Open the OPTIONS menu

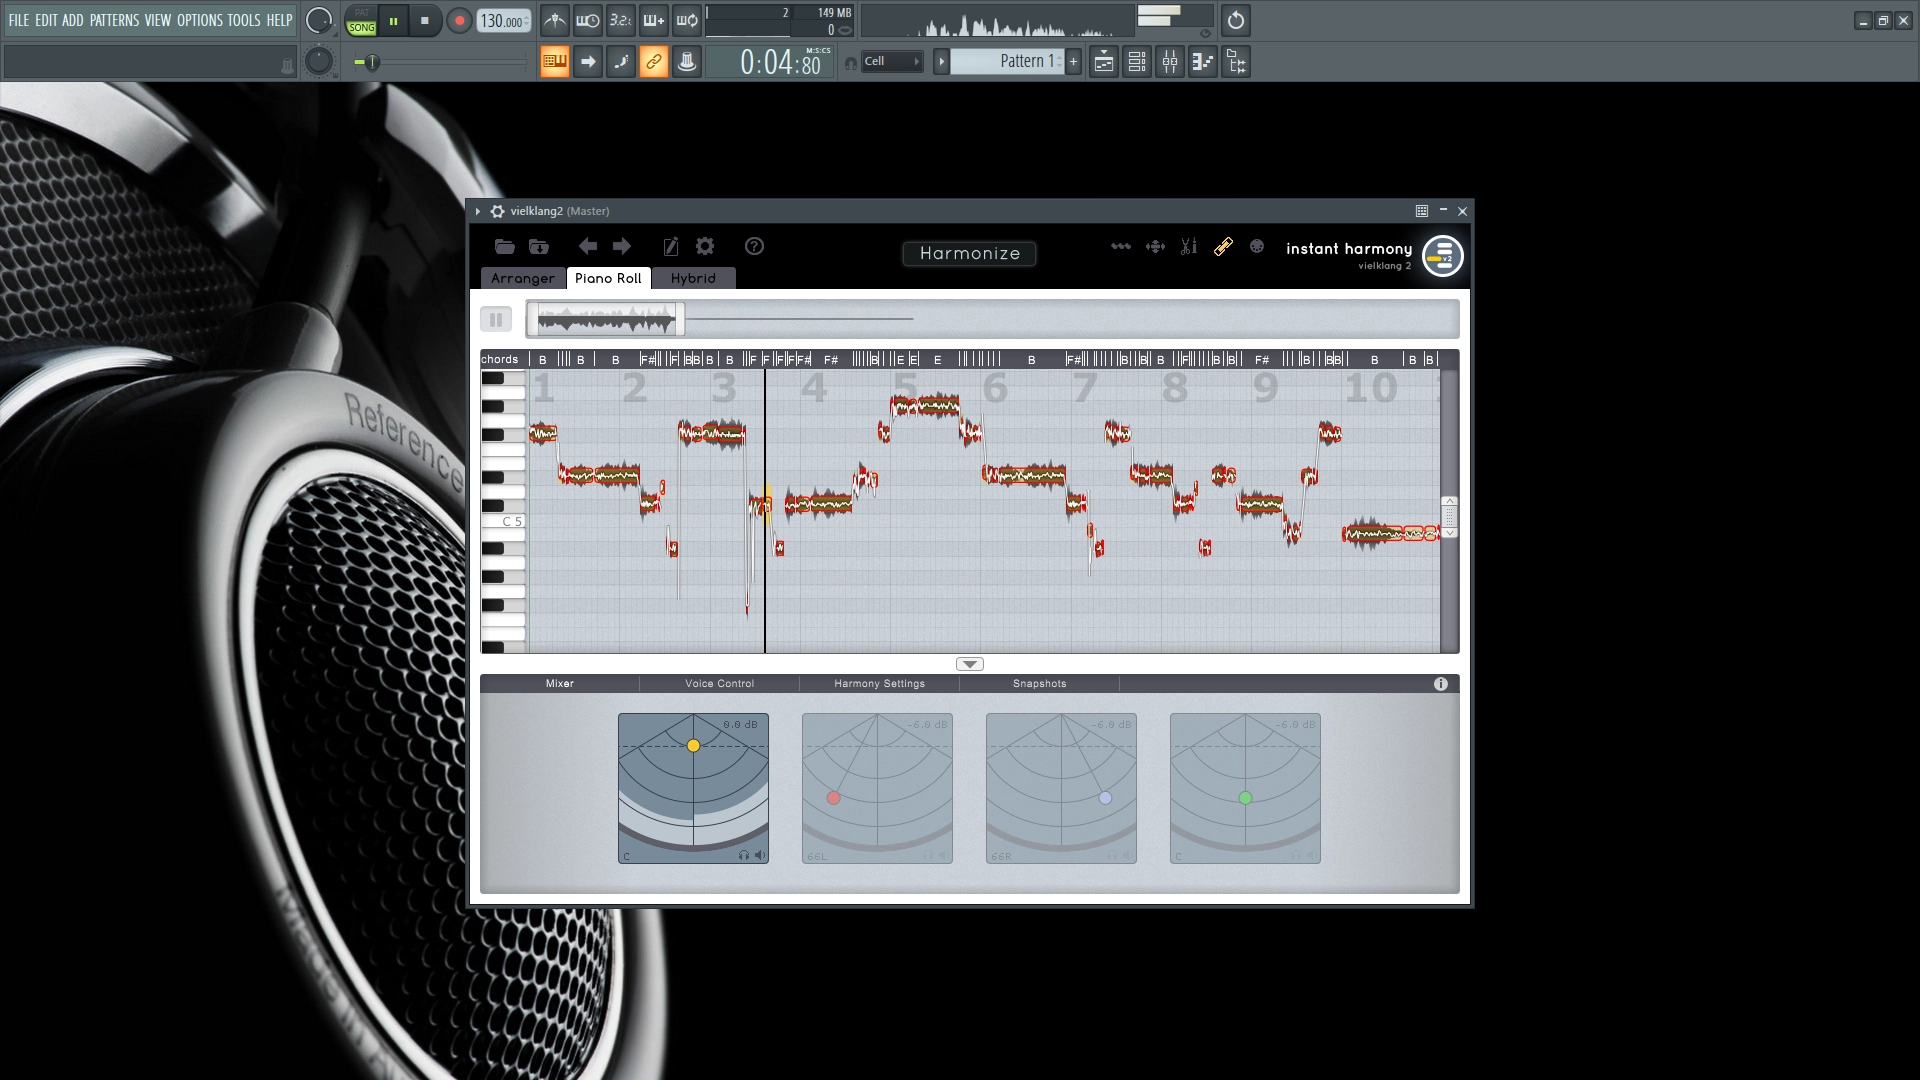(200, 20)
